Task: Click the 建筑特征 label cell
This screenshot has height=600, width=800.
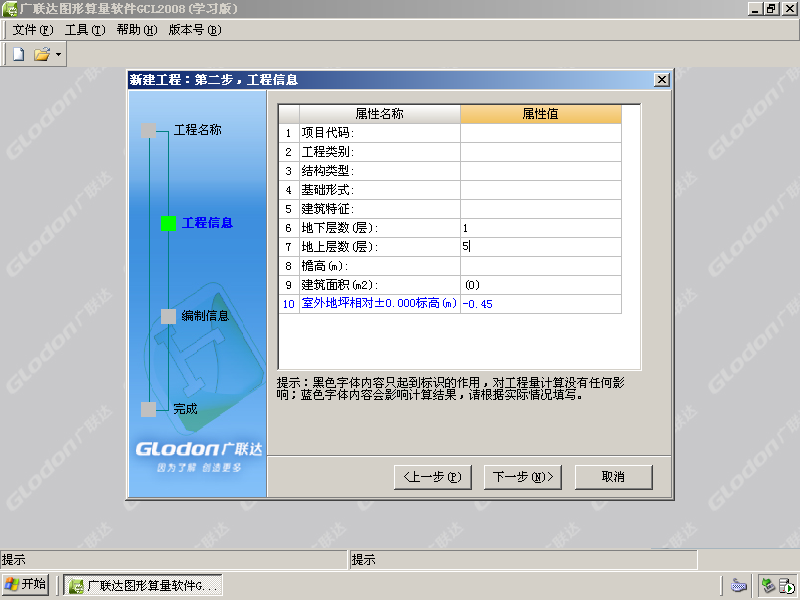Action: point(380,209)
